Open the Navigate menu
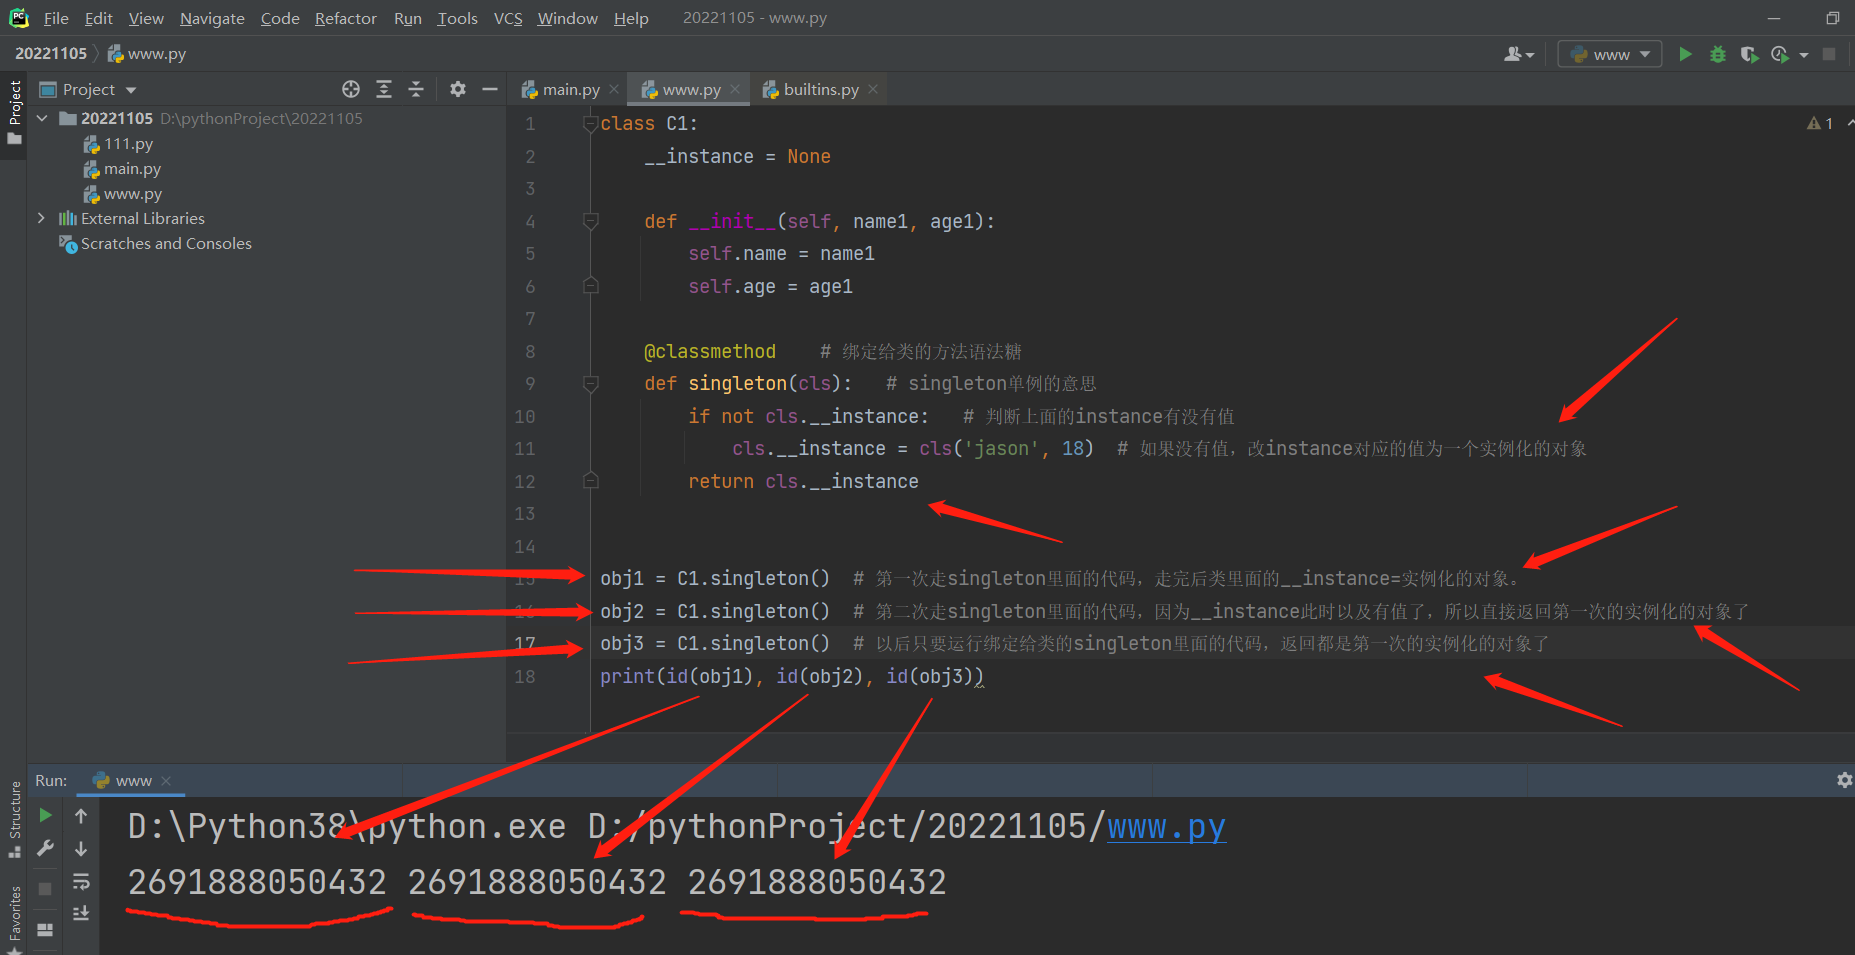1855x955 pixels. coord(212,18)
